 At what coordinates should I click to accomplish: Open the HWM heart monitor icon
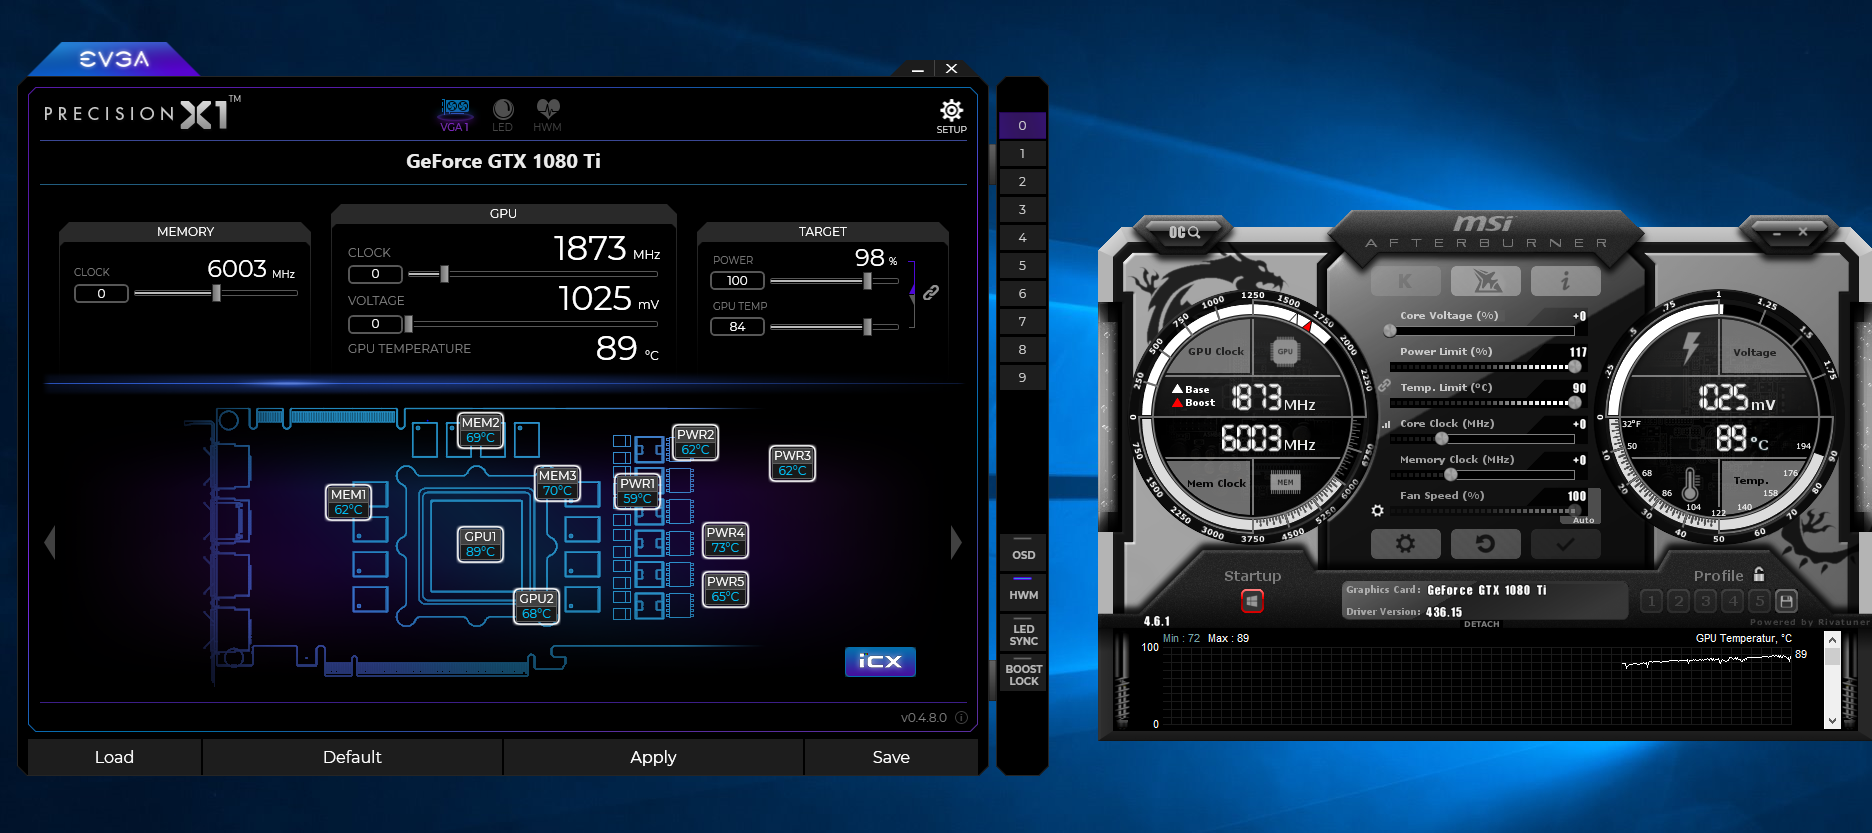click(x=547, y=115)
